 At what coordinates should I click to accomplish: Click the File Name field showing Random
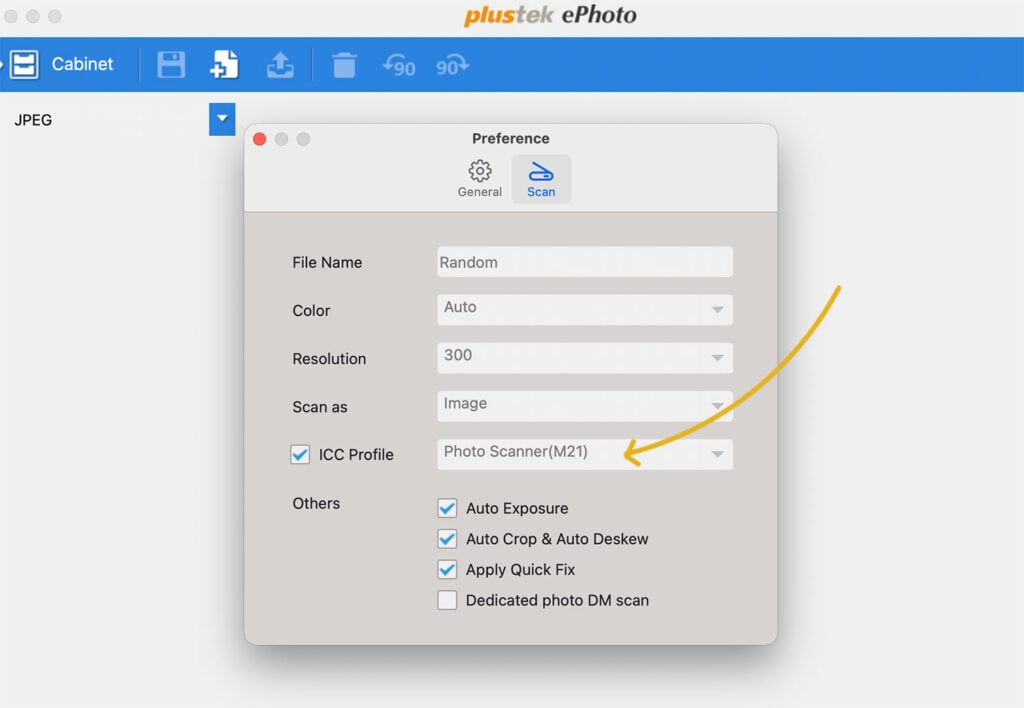(584, 261)
